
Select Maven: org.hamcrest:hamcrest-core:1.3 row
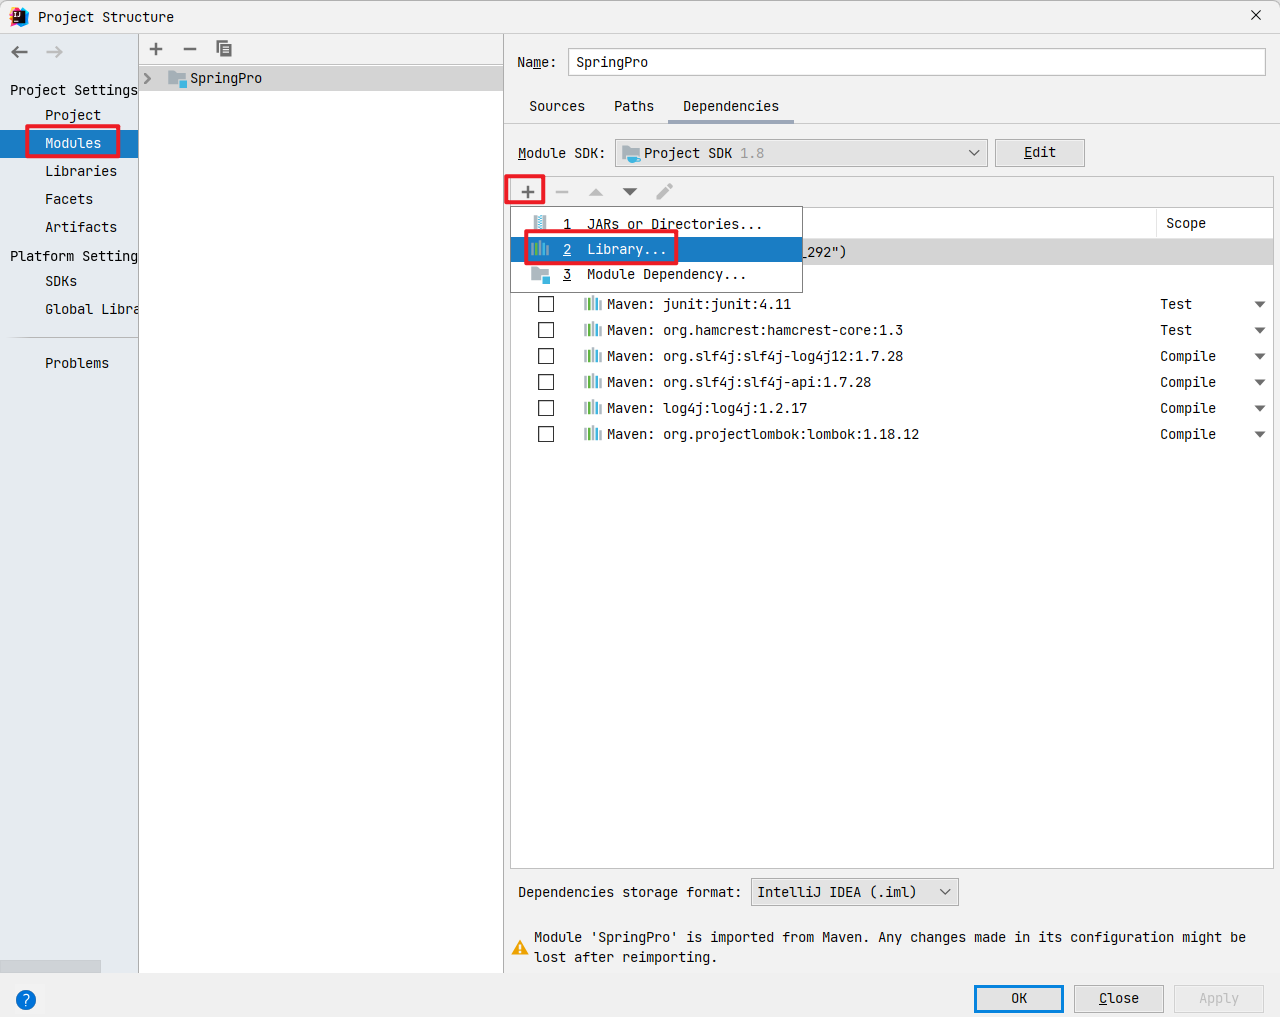(892, 330)
